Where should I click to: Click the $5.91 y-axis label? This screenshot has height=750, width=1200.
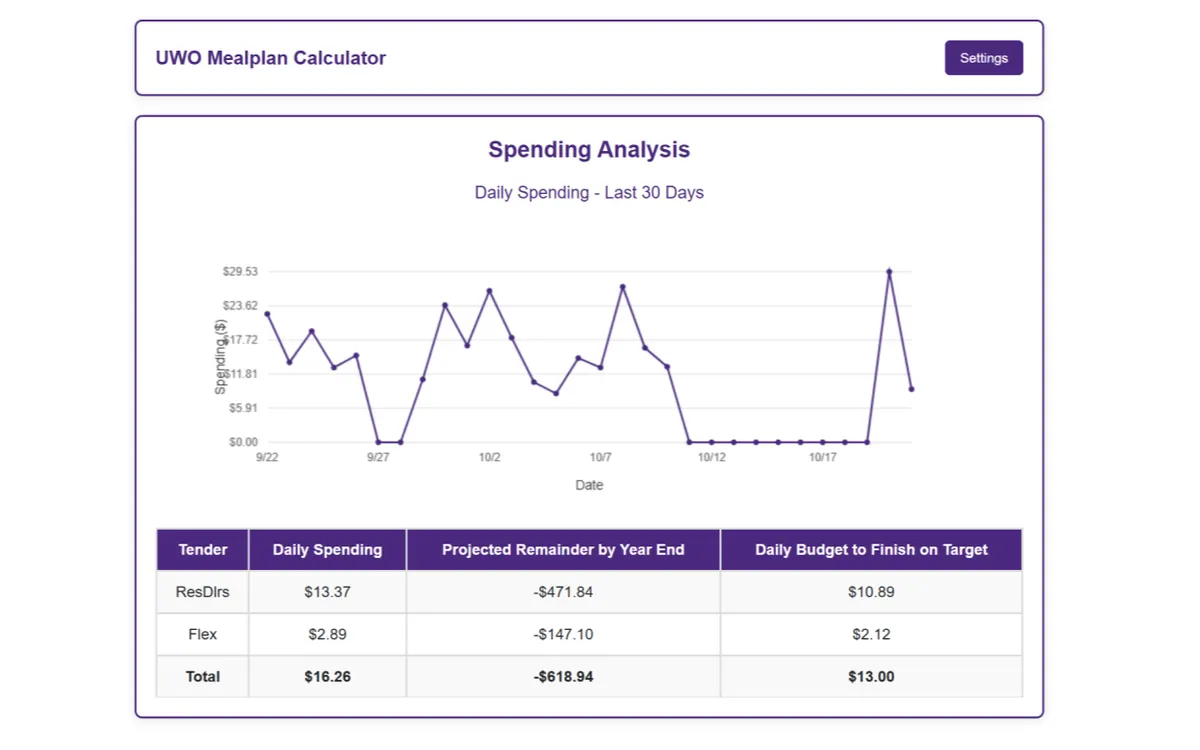(243, 408)
